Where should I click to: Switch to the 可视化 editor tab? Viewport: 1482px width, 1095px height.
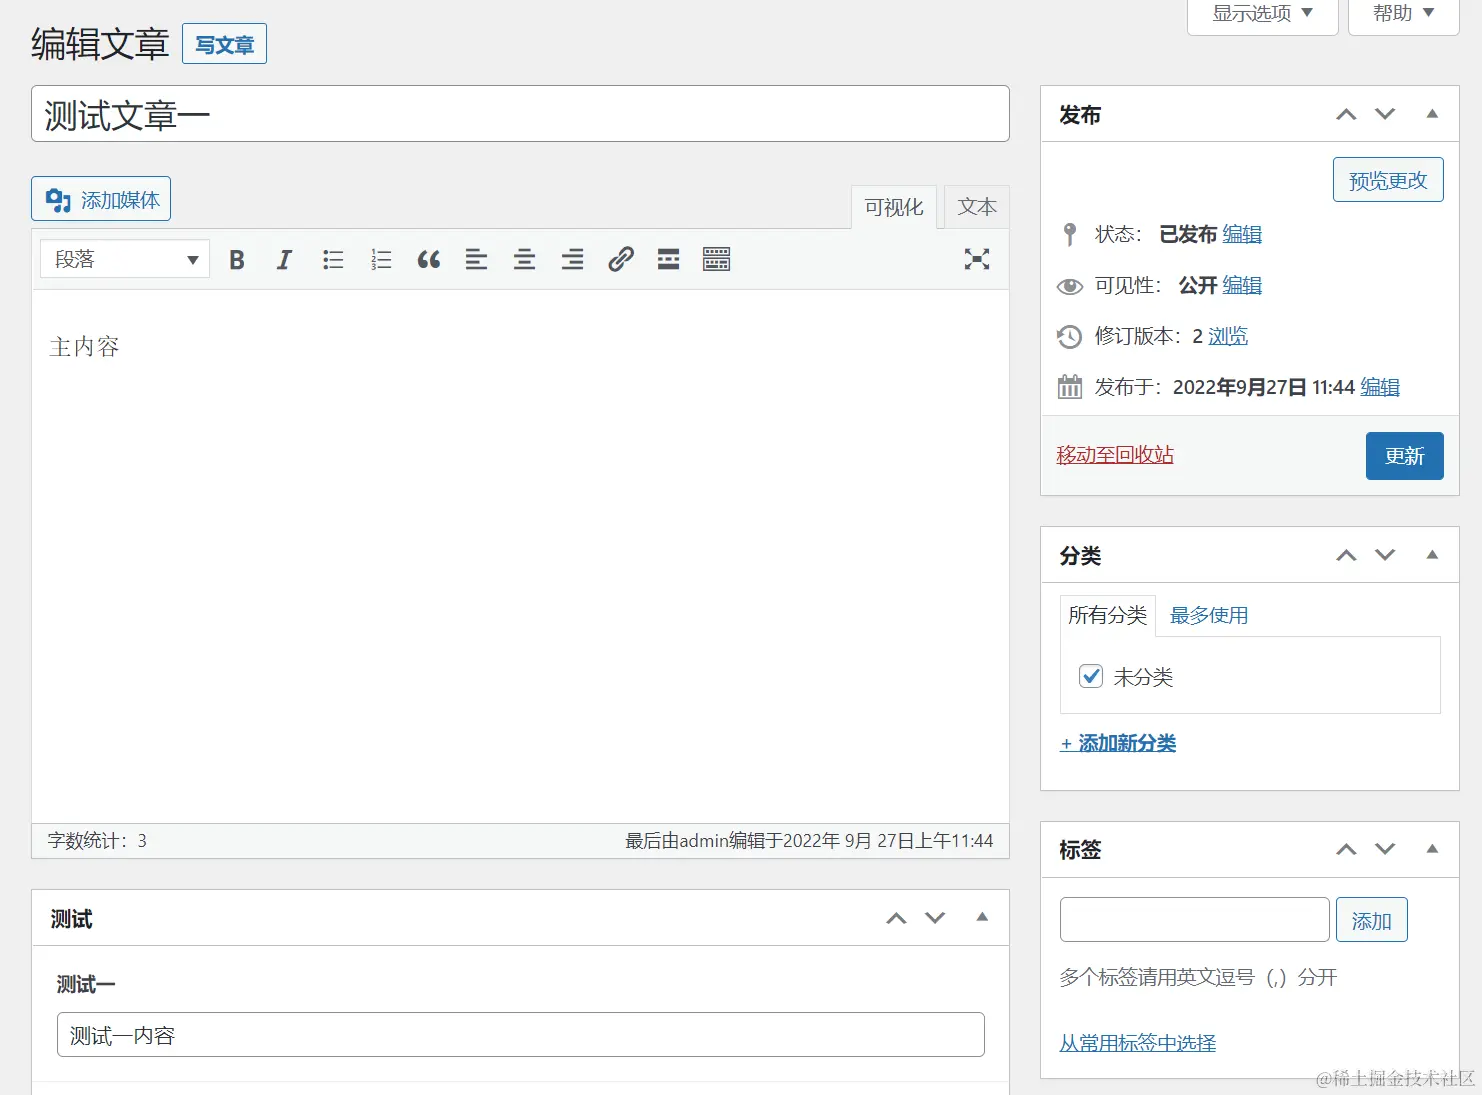coord(894,207)
